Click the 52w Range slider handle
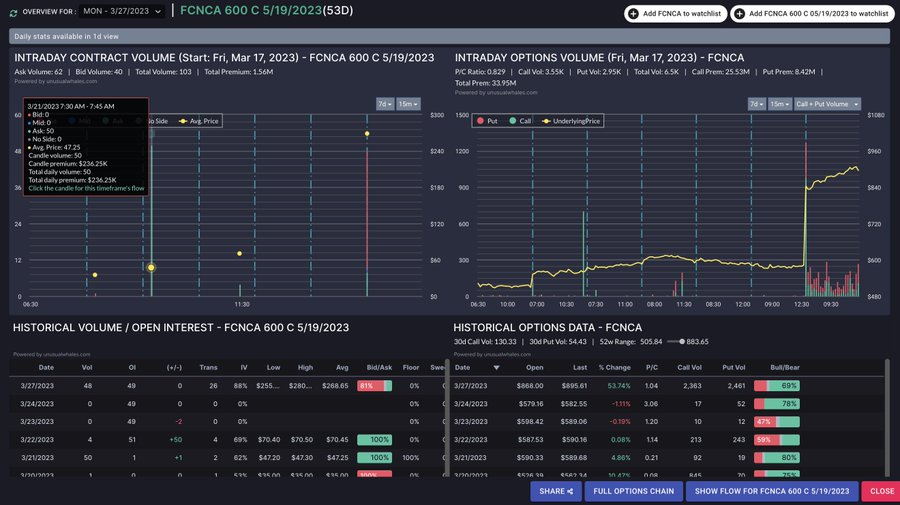Image resolution: width=900 pixels, height=505 pixels. (x=682, y=341)
